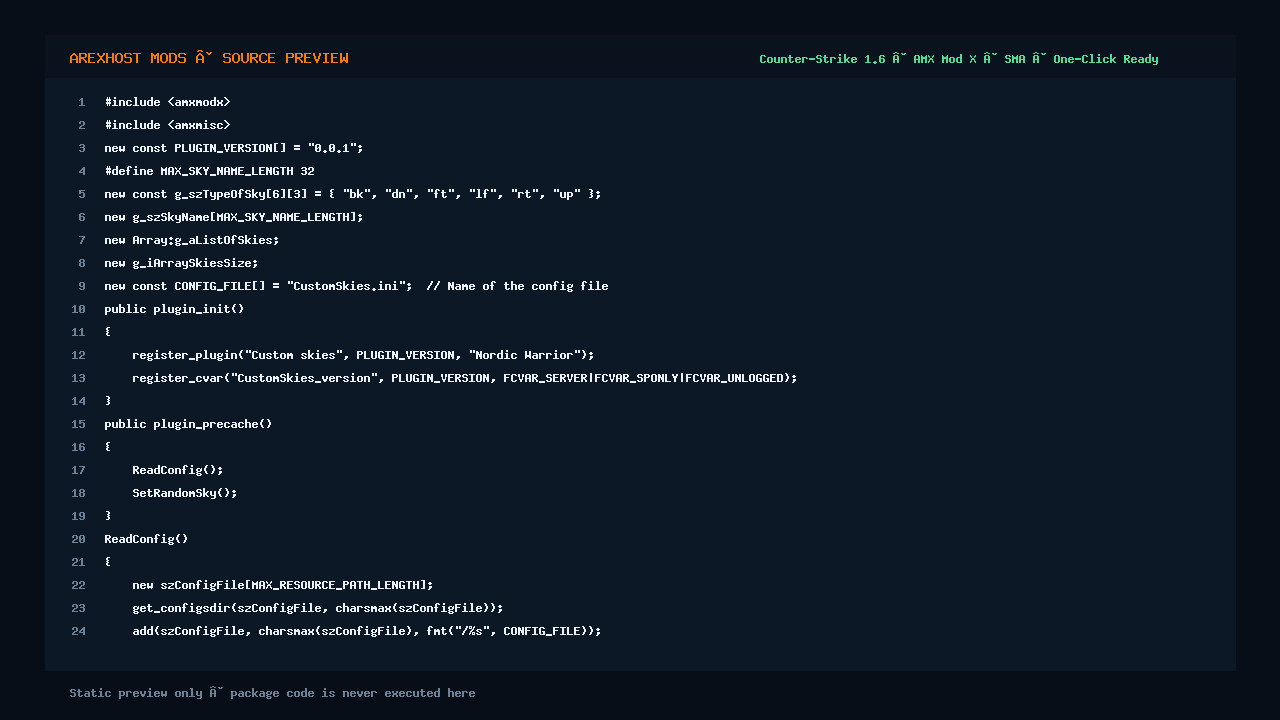Screen dimensions: 1280x720
Task: Click line number 16 in the gutter
Action: click(78, 447)
